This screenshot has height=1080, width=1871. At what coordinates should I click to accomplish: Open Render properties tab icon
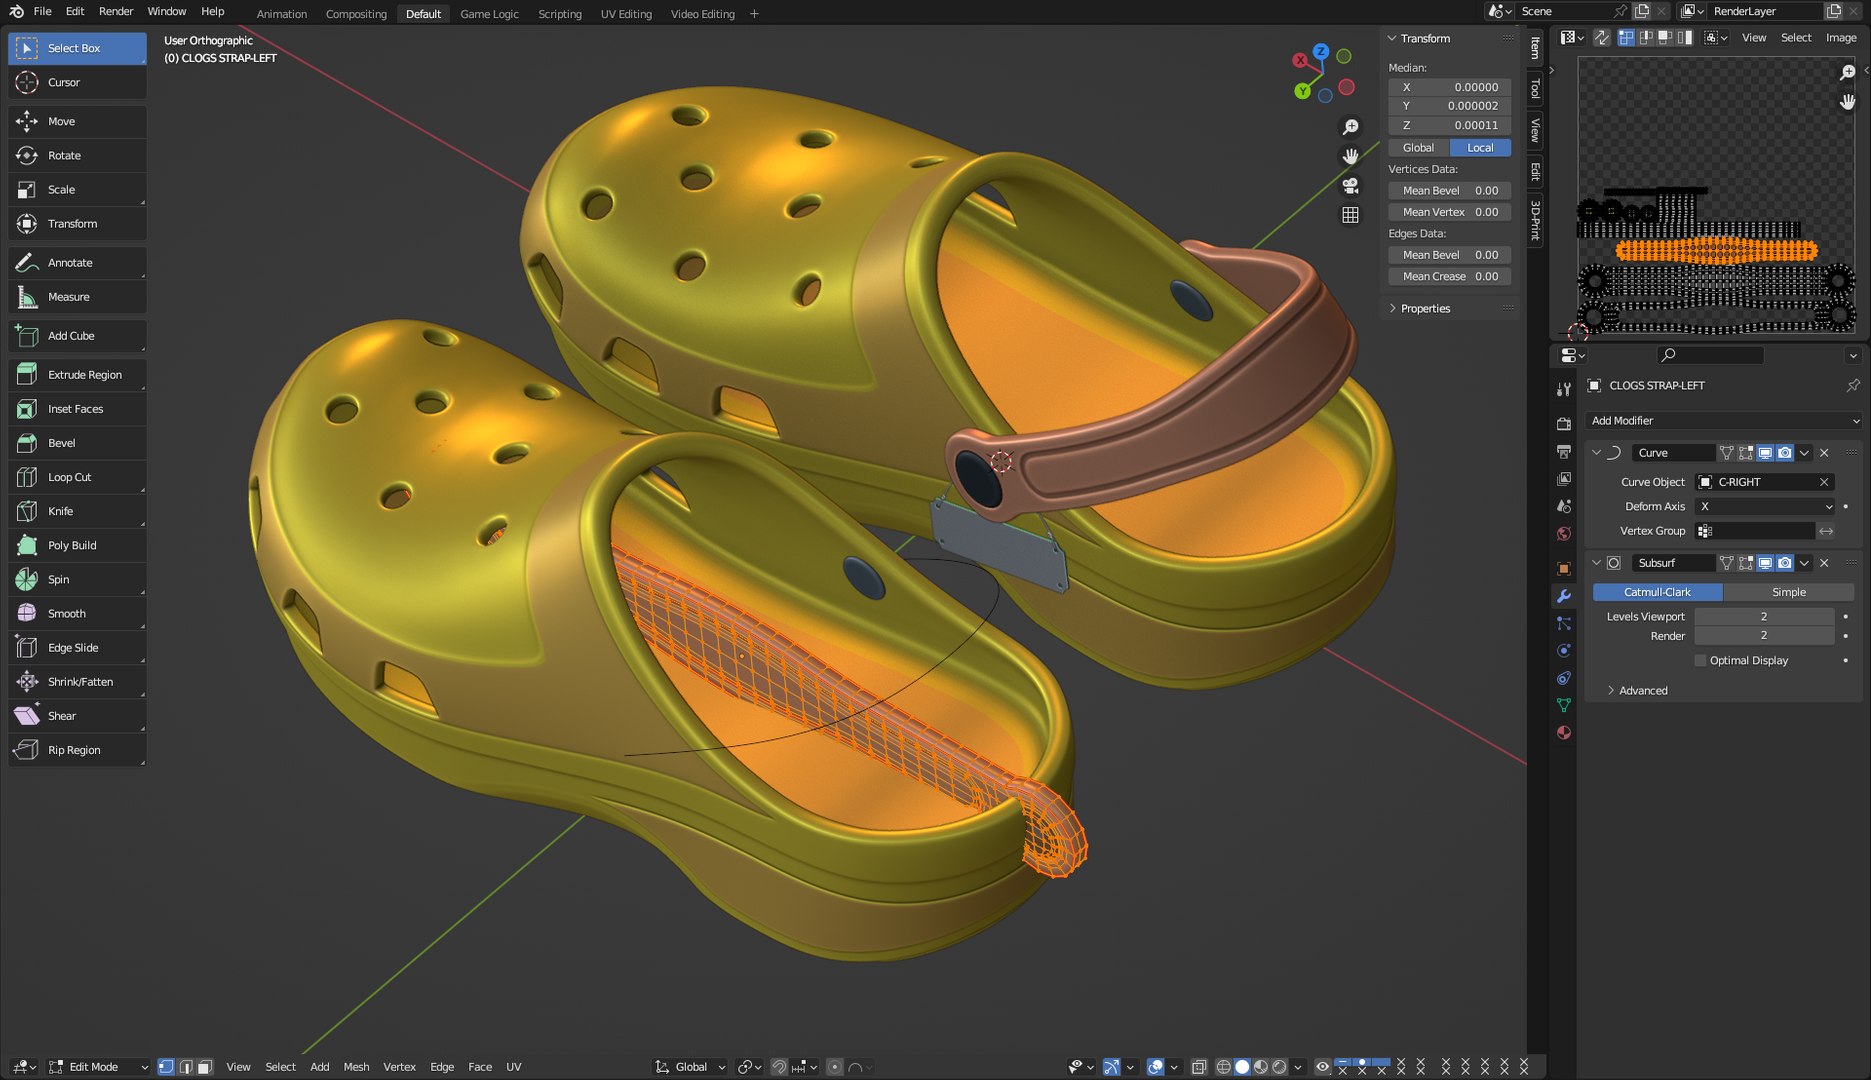click(x=1564, y=424)
